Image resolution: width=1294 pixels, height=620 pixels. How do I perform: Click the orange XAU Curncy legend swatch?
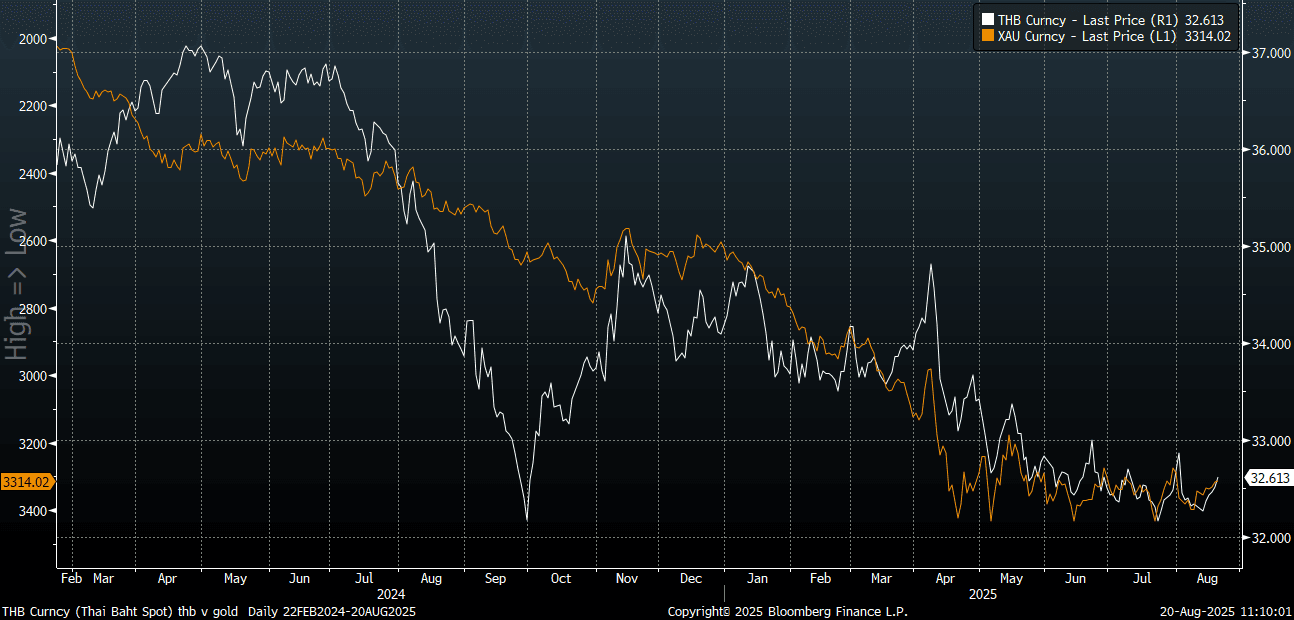coord(988,36)
